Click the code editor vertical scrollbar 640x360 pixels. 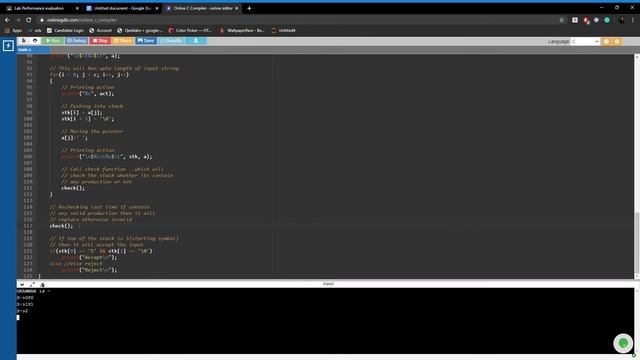tap(637, 167)
